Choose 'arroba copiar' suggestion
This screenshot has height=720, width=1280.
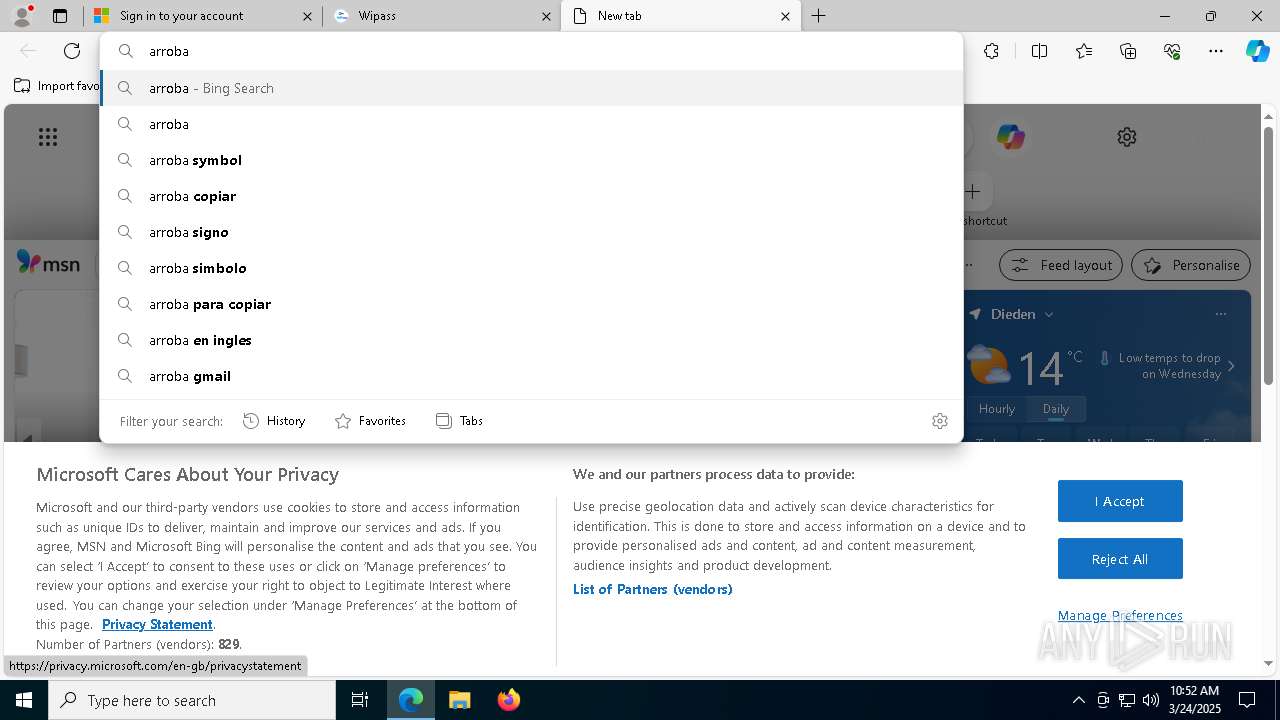(x=531, y=196)
